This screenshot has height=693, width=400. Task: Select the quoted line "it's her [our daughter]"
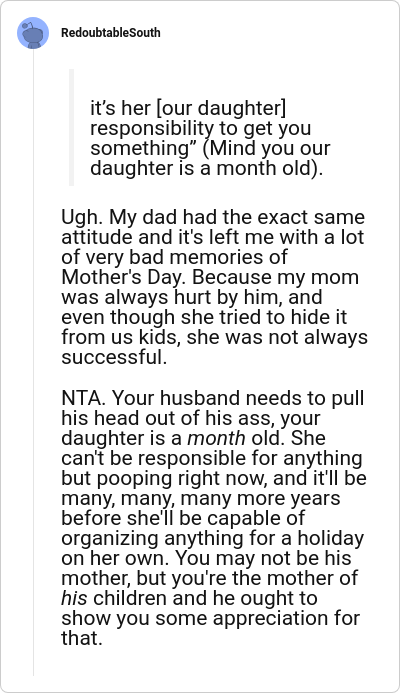click(x=188, y=108)
